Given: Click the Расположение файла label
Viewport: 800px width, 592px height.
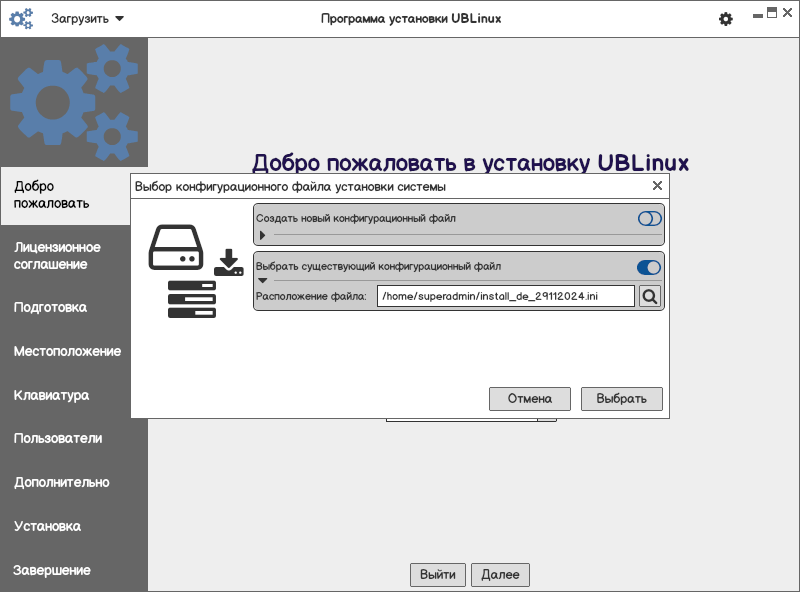Looking at the screenshot, I should click(311, 297).
